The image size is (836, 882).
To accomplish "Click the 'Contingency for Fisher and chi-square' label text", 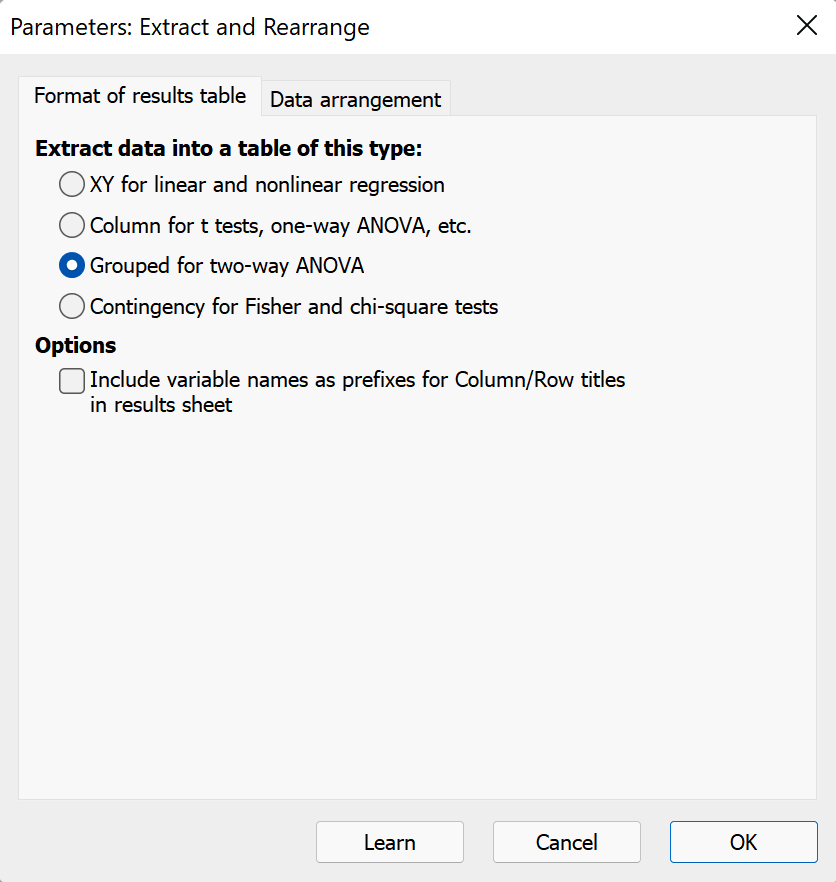I will [x=294, y=306].
